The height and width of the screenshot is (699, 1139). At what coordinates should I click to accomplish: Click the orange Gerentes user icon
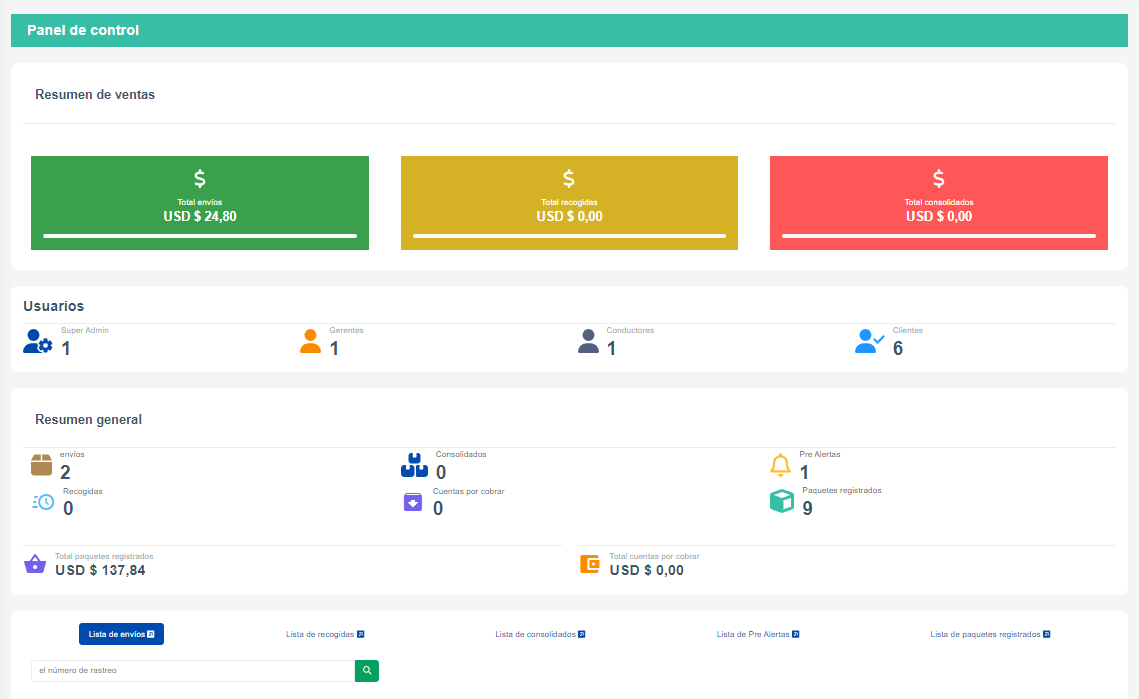[x=310, y=342]
